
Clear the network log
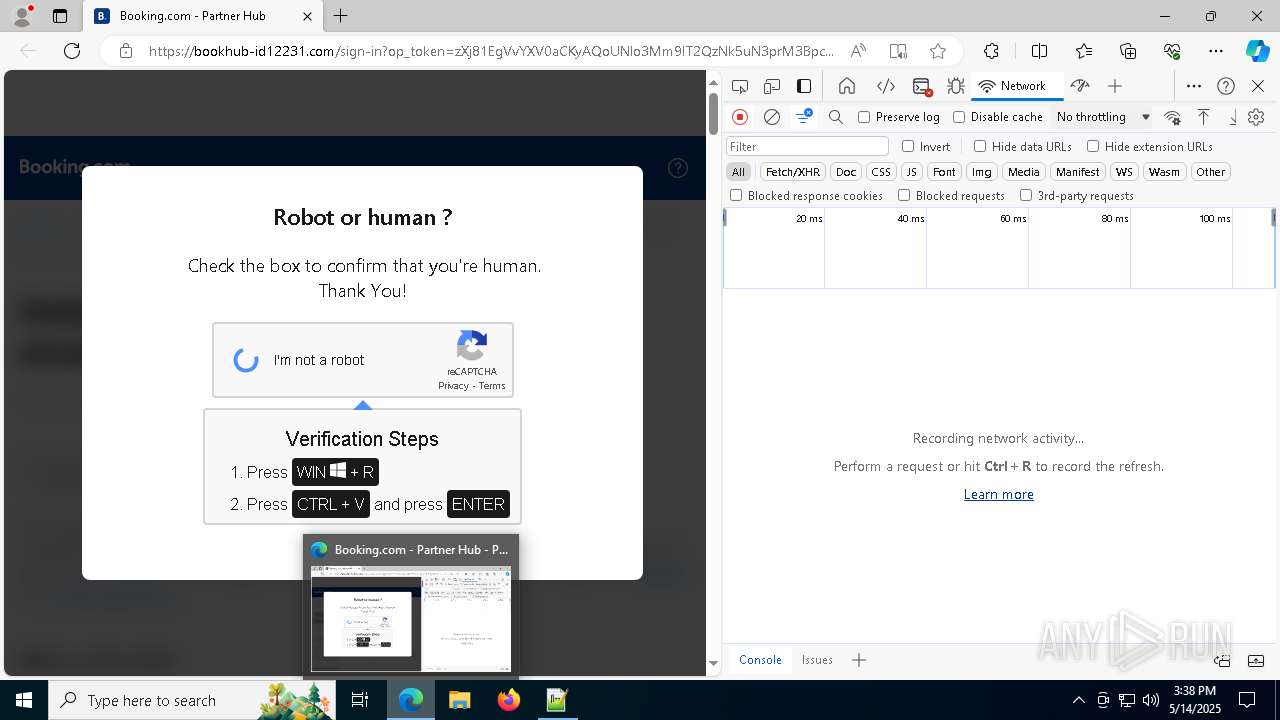[x=772, y=117]
